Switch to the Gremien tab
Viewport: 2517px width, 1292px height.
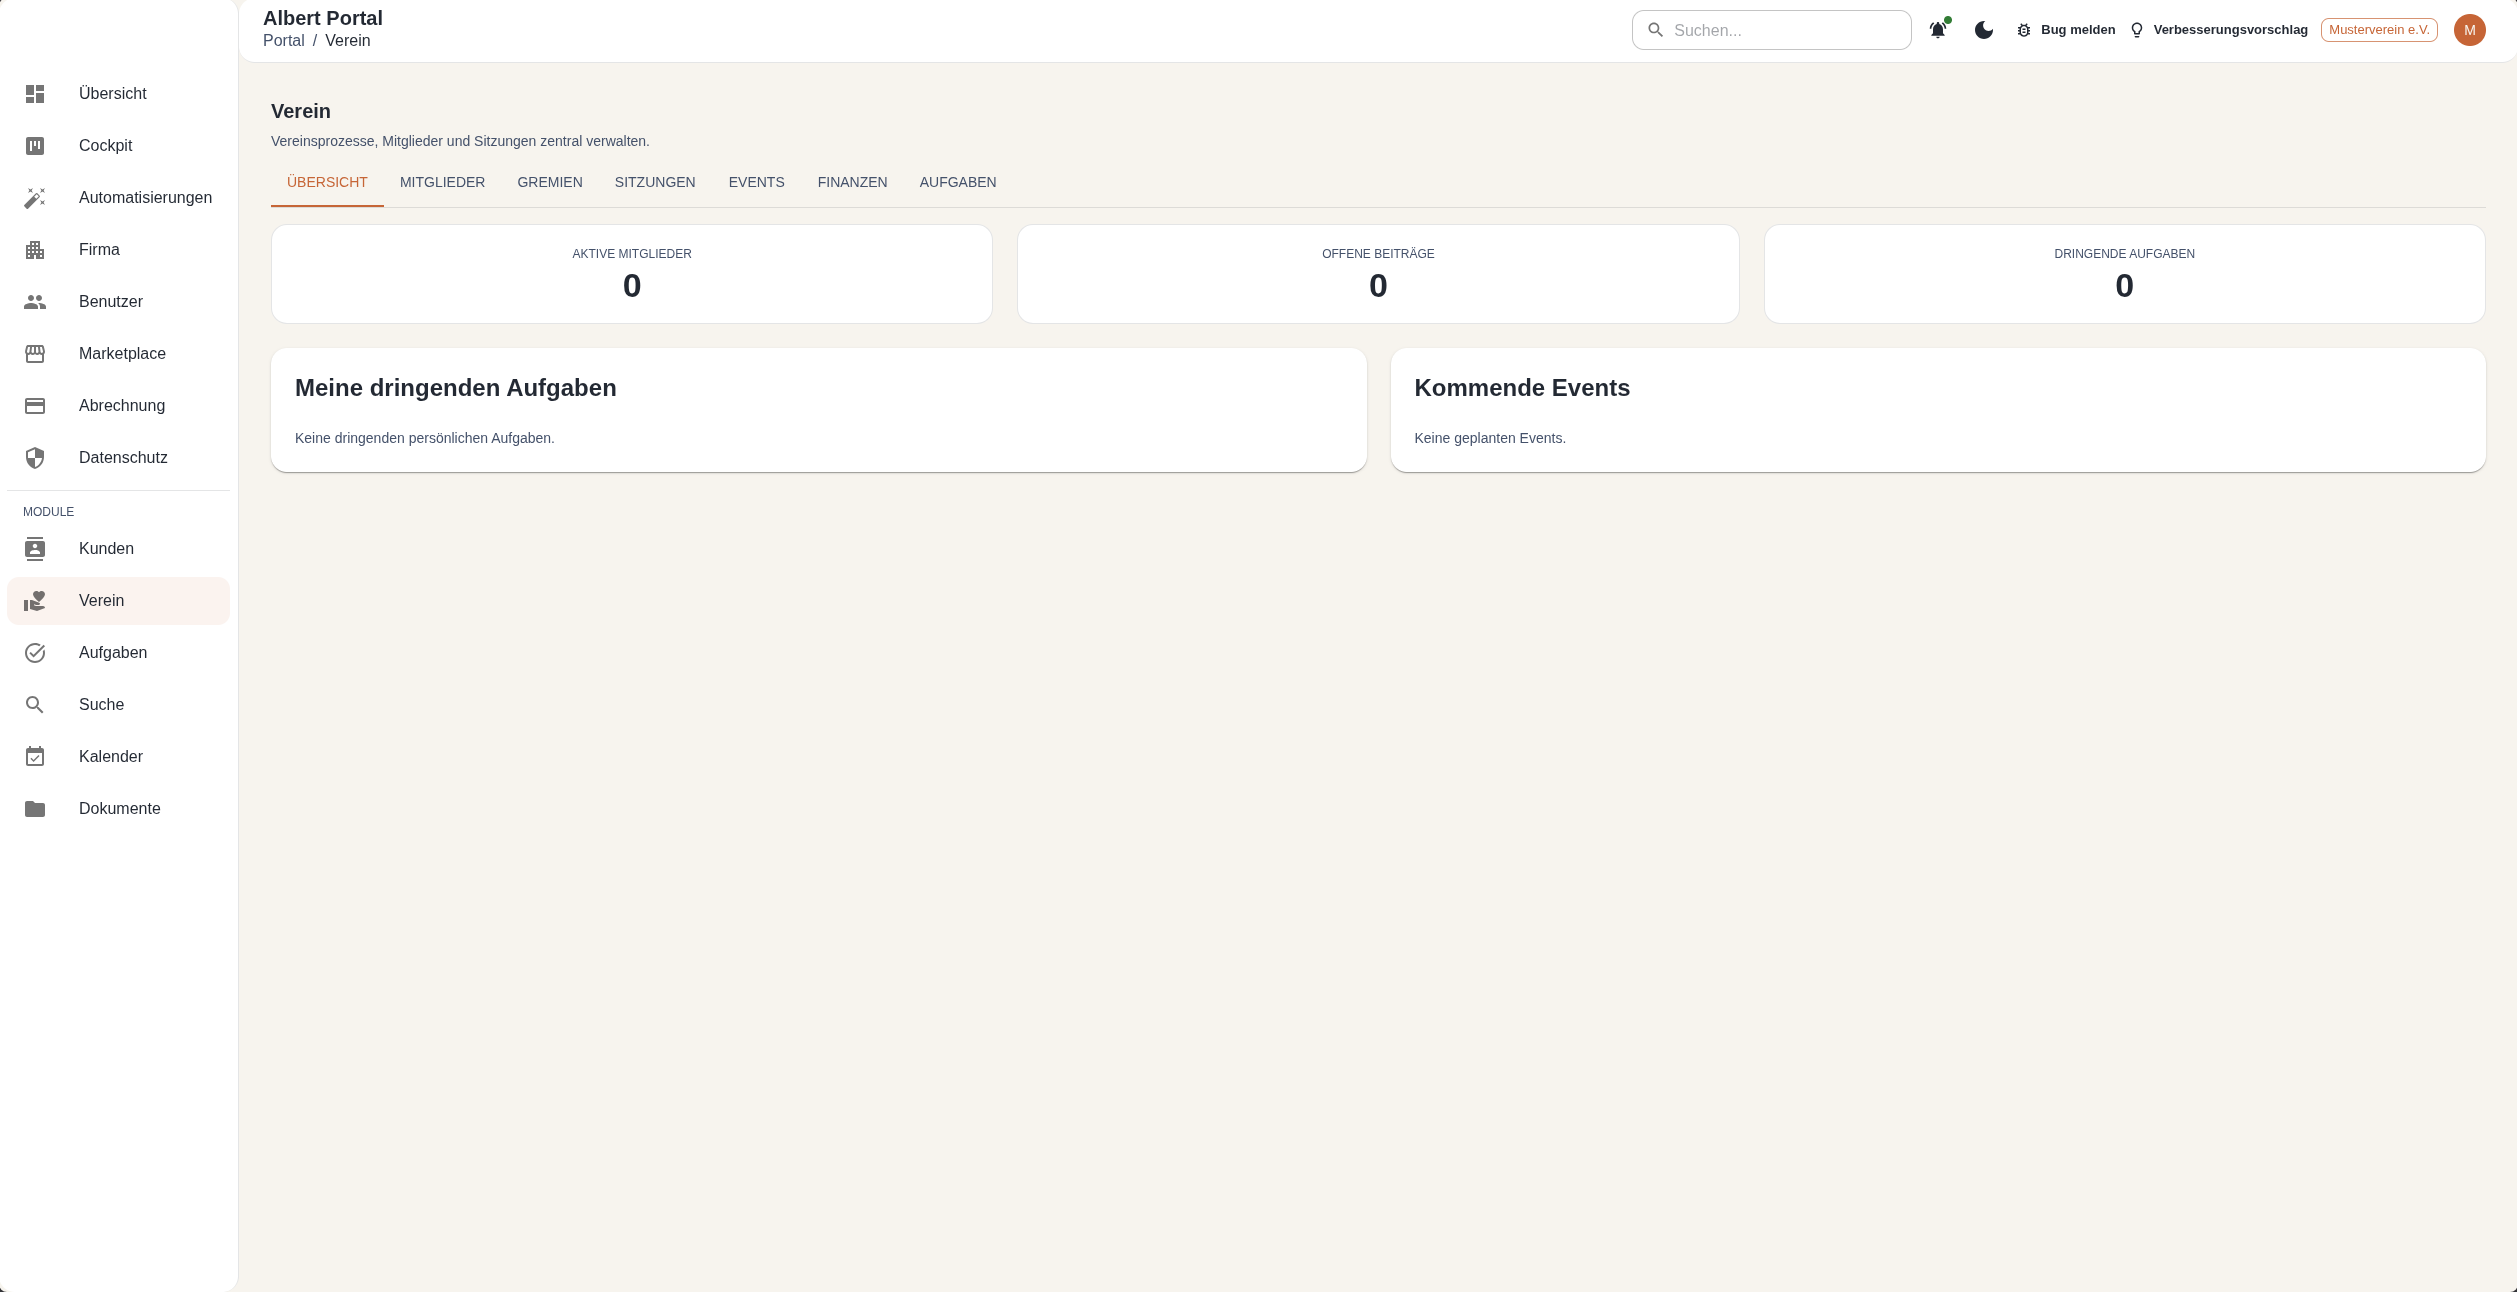pyautogui.click(x=550, y=182)
